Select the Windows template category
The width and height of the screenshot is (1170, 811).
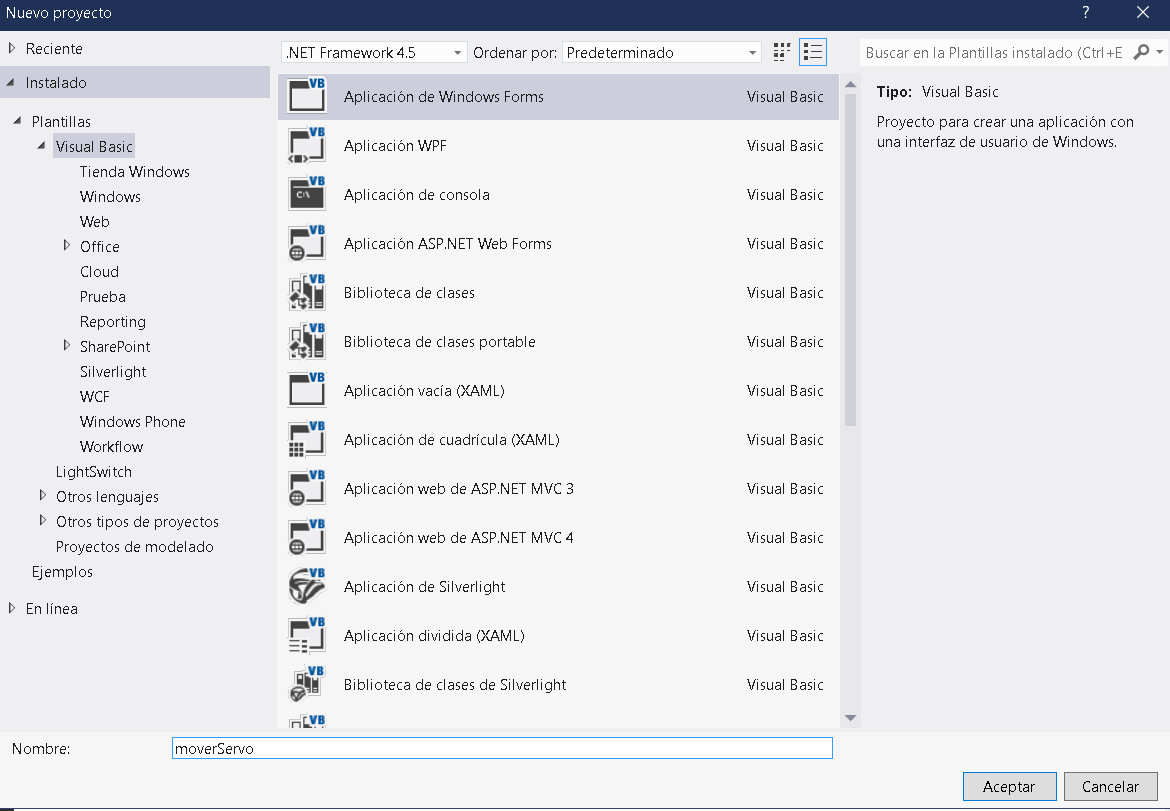110,197
